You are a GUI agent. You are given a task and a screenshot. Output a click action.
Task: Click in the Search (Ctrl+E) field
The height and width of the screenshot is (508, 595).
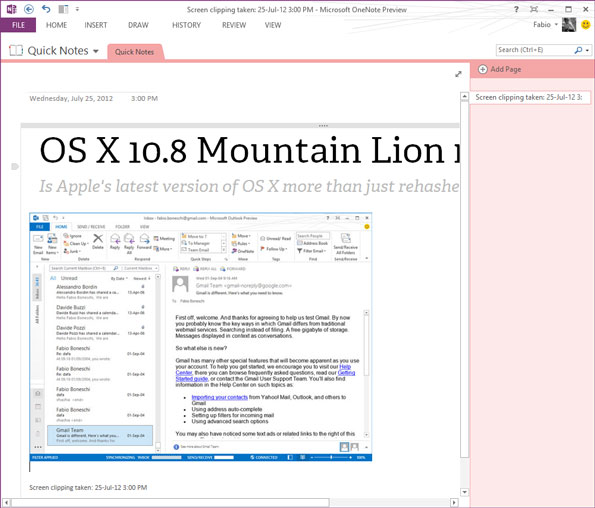coord(534,50)
